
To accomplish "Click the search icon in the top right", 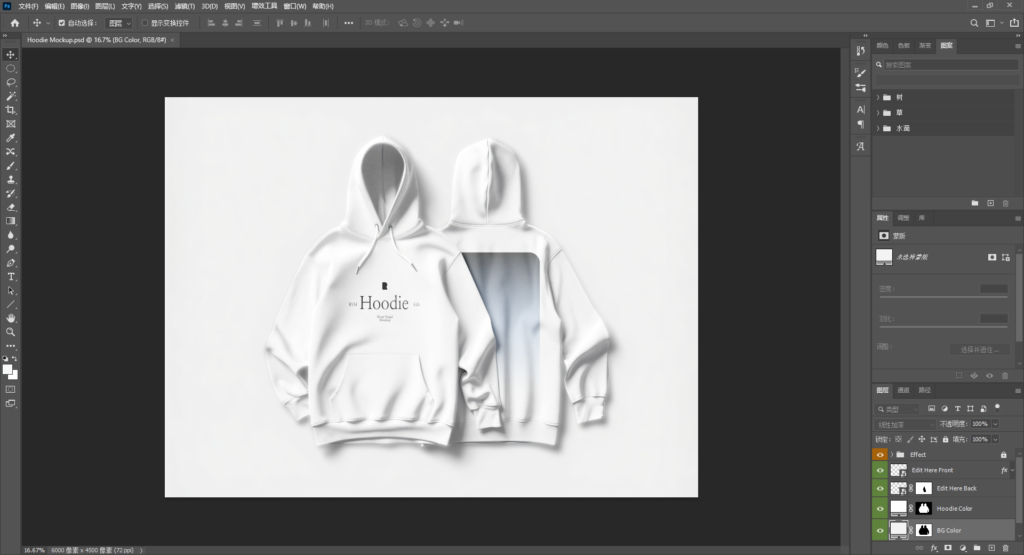I will [974, 23].
